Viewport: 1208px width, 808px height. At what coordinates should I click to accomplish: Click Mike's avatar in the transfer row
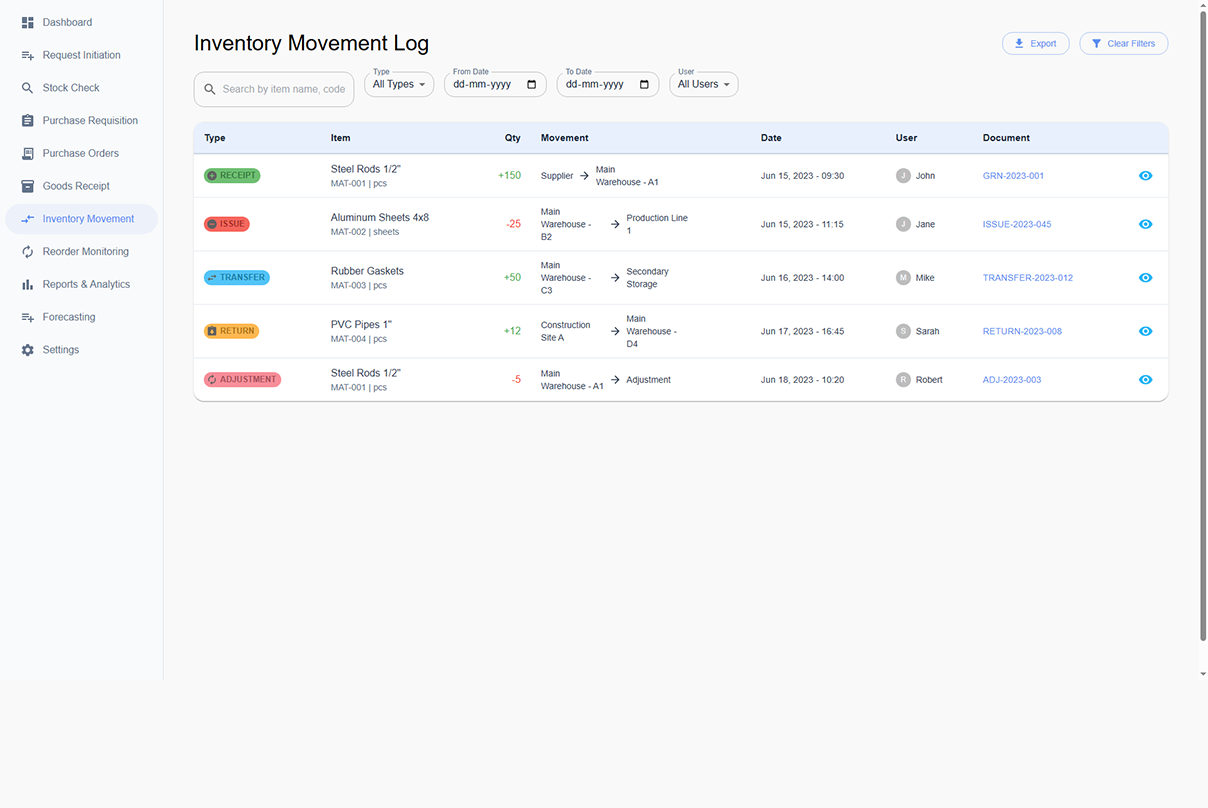(903, 278)
